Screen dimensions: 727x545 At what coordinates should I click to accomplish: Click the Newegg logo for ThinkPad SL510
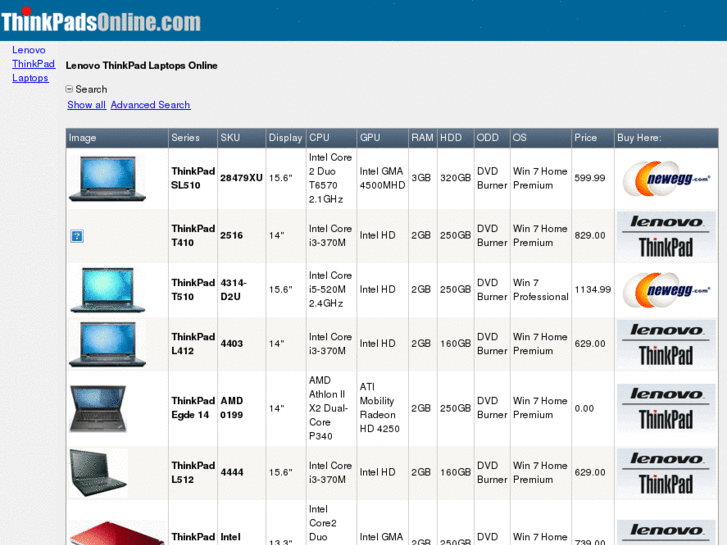pos(666,179)
